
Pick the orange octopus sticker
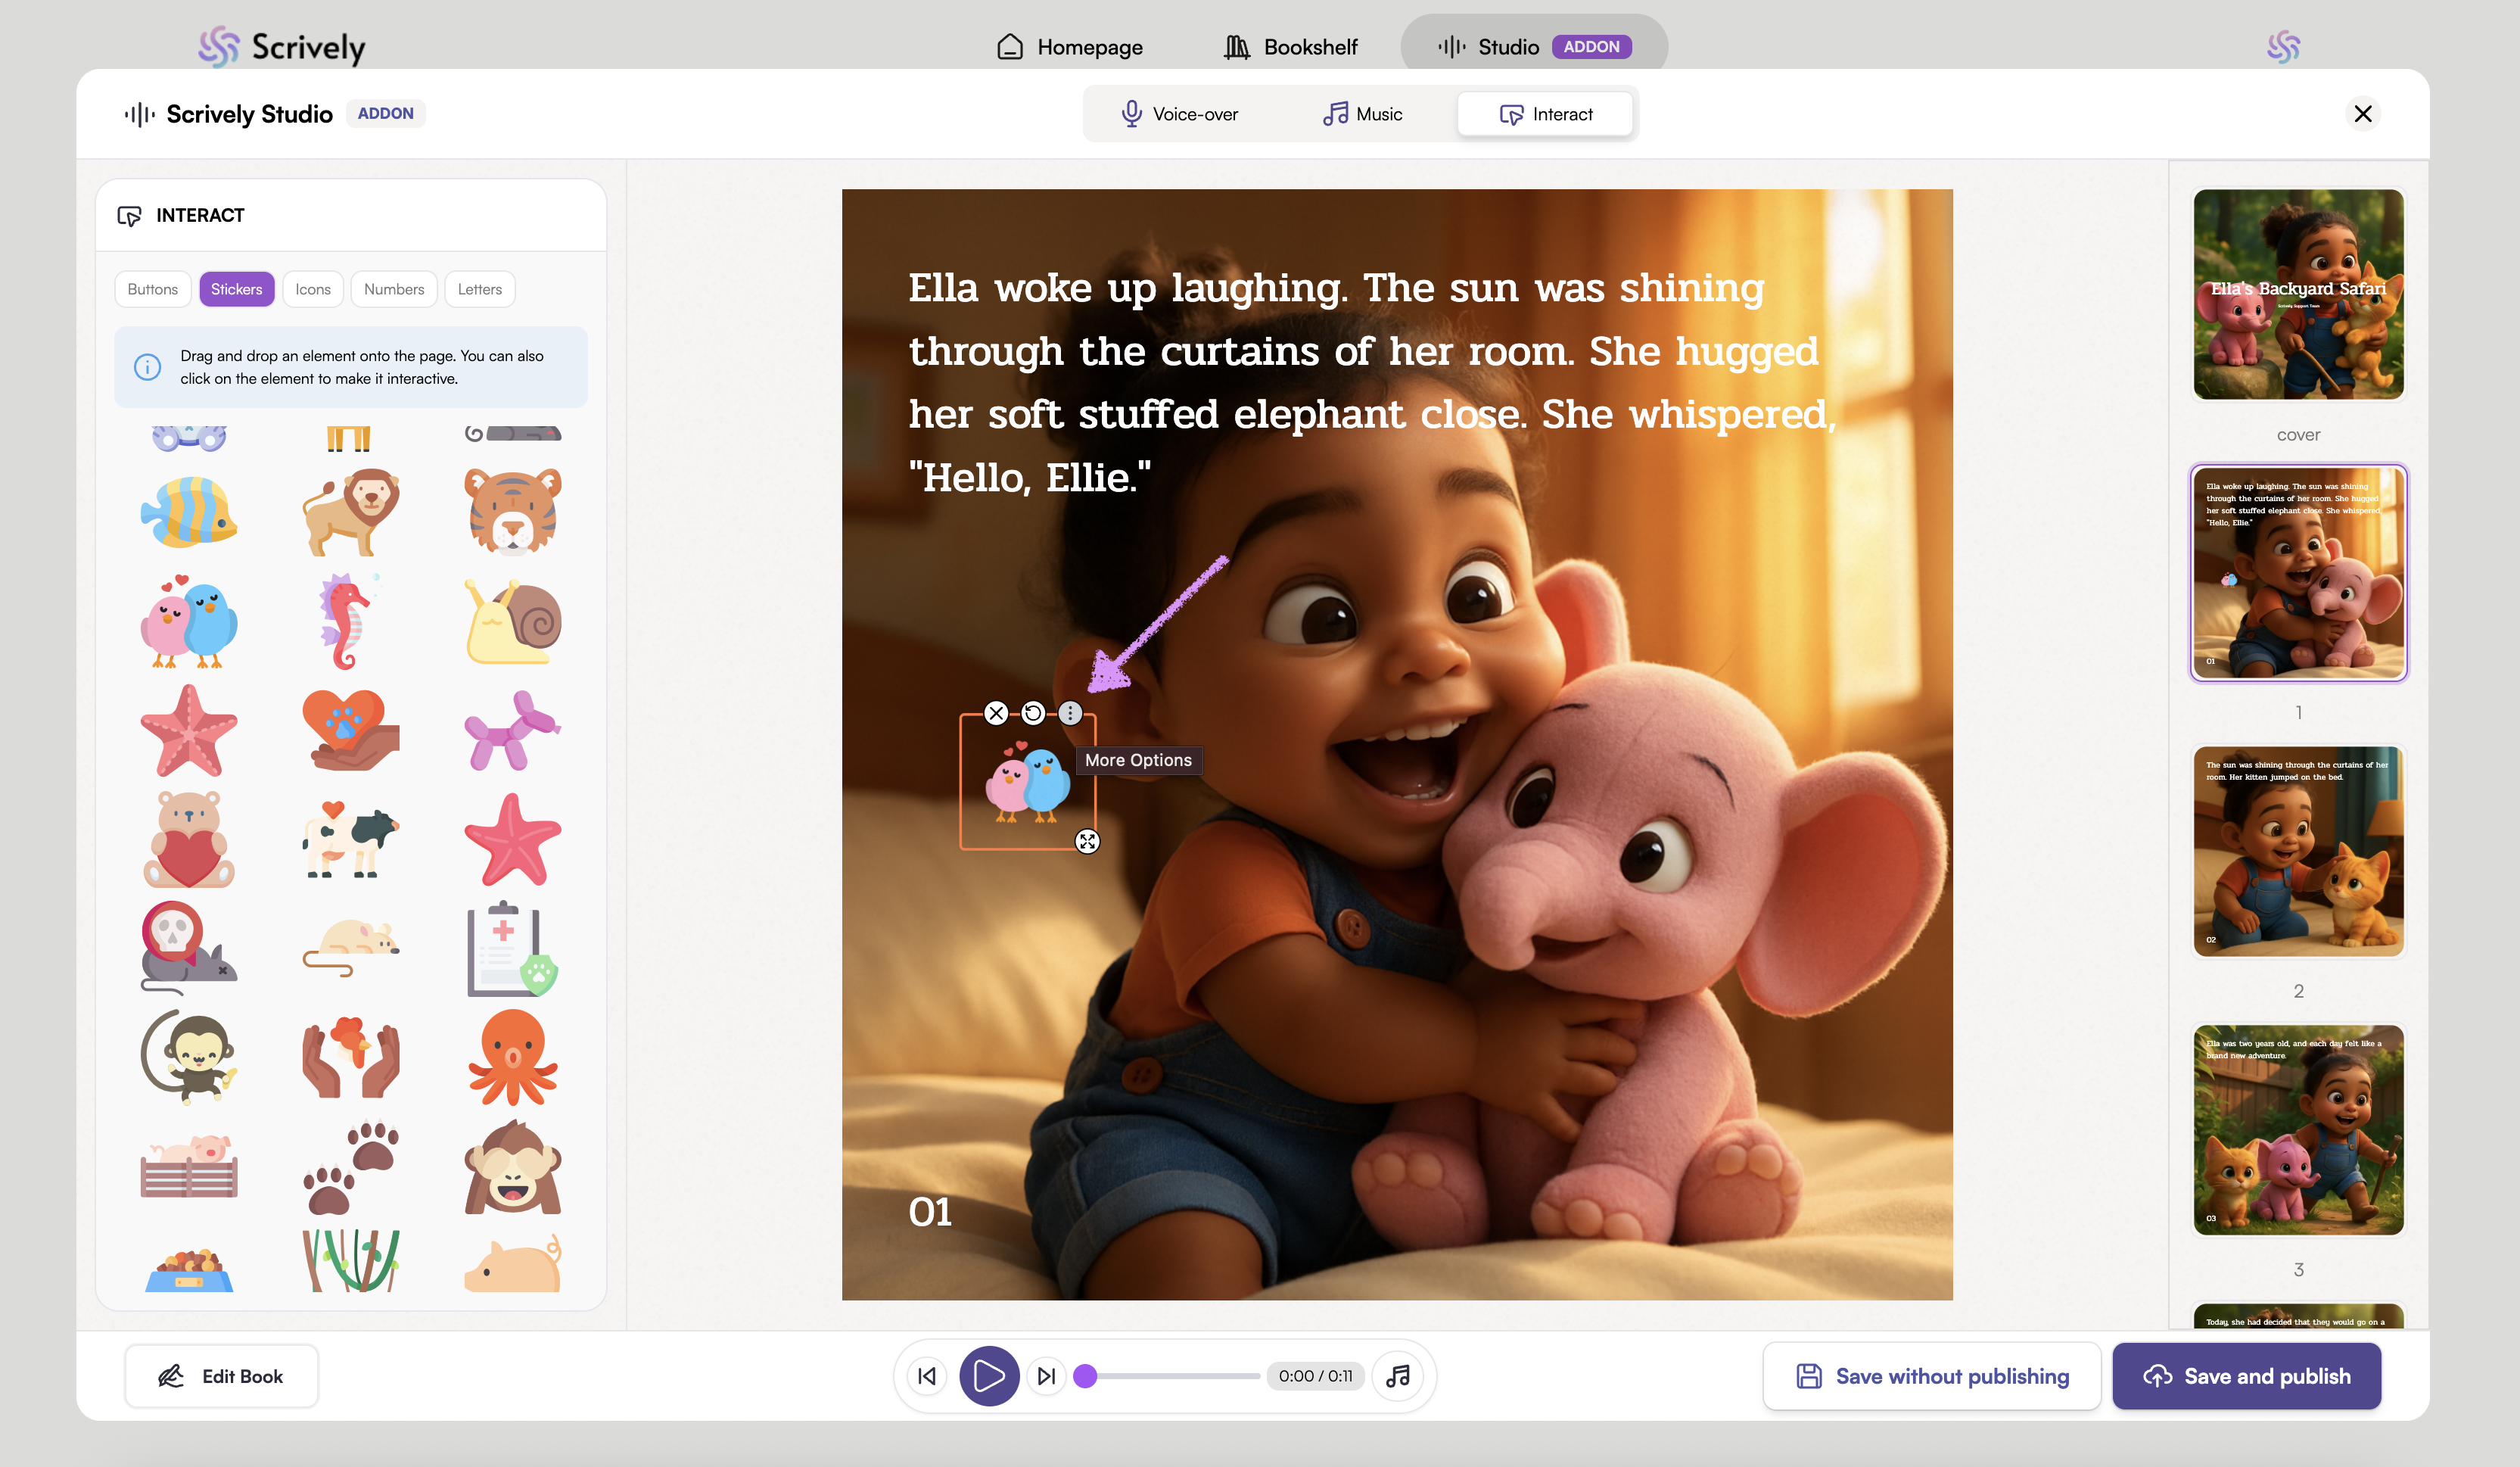coord(512,1056)
